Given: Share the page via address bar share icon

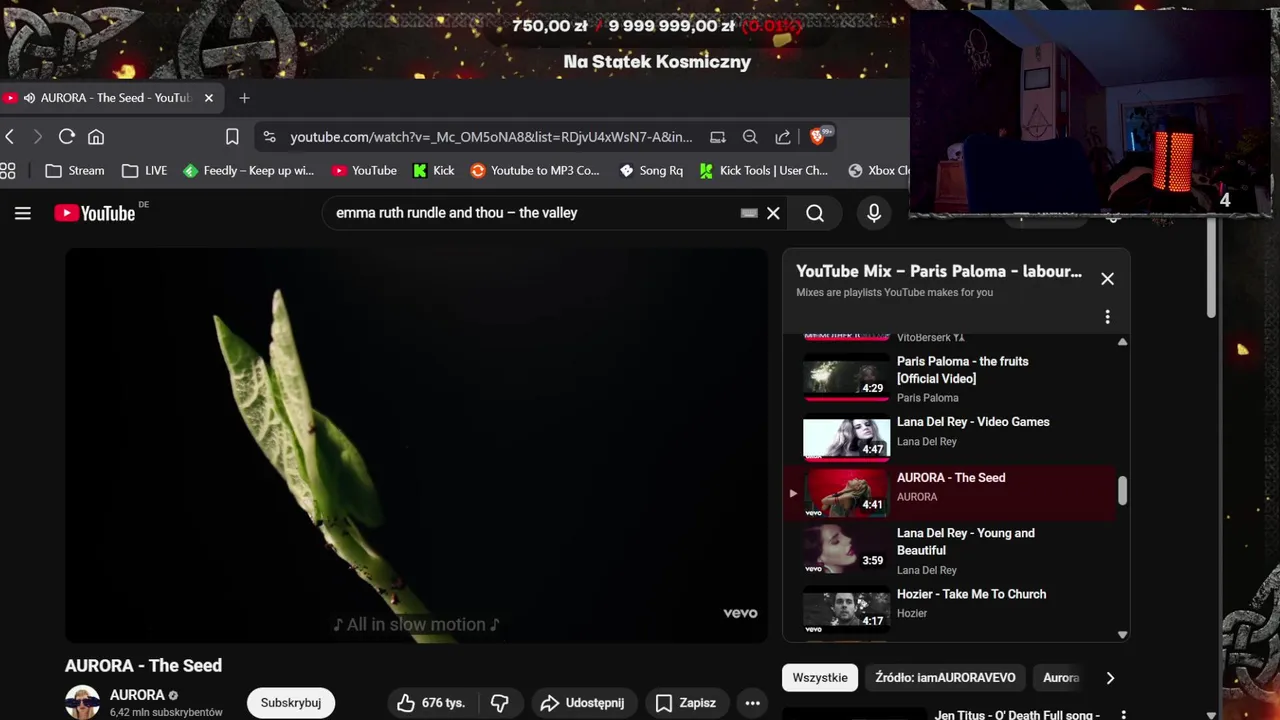Looking at the screenshot, I should pyautogui.click(x=783, y=137).
